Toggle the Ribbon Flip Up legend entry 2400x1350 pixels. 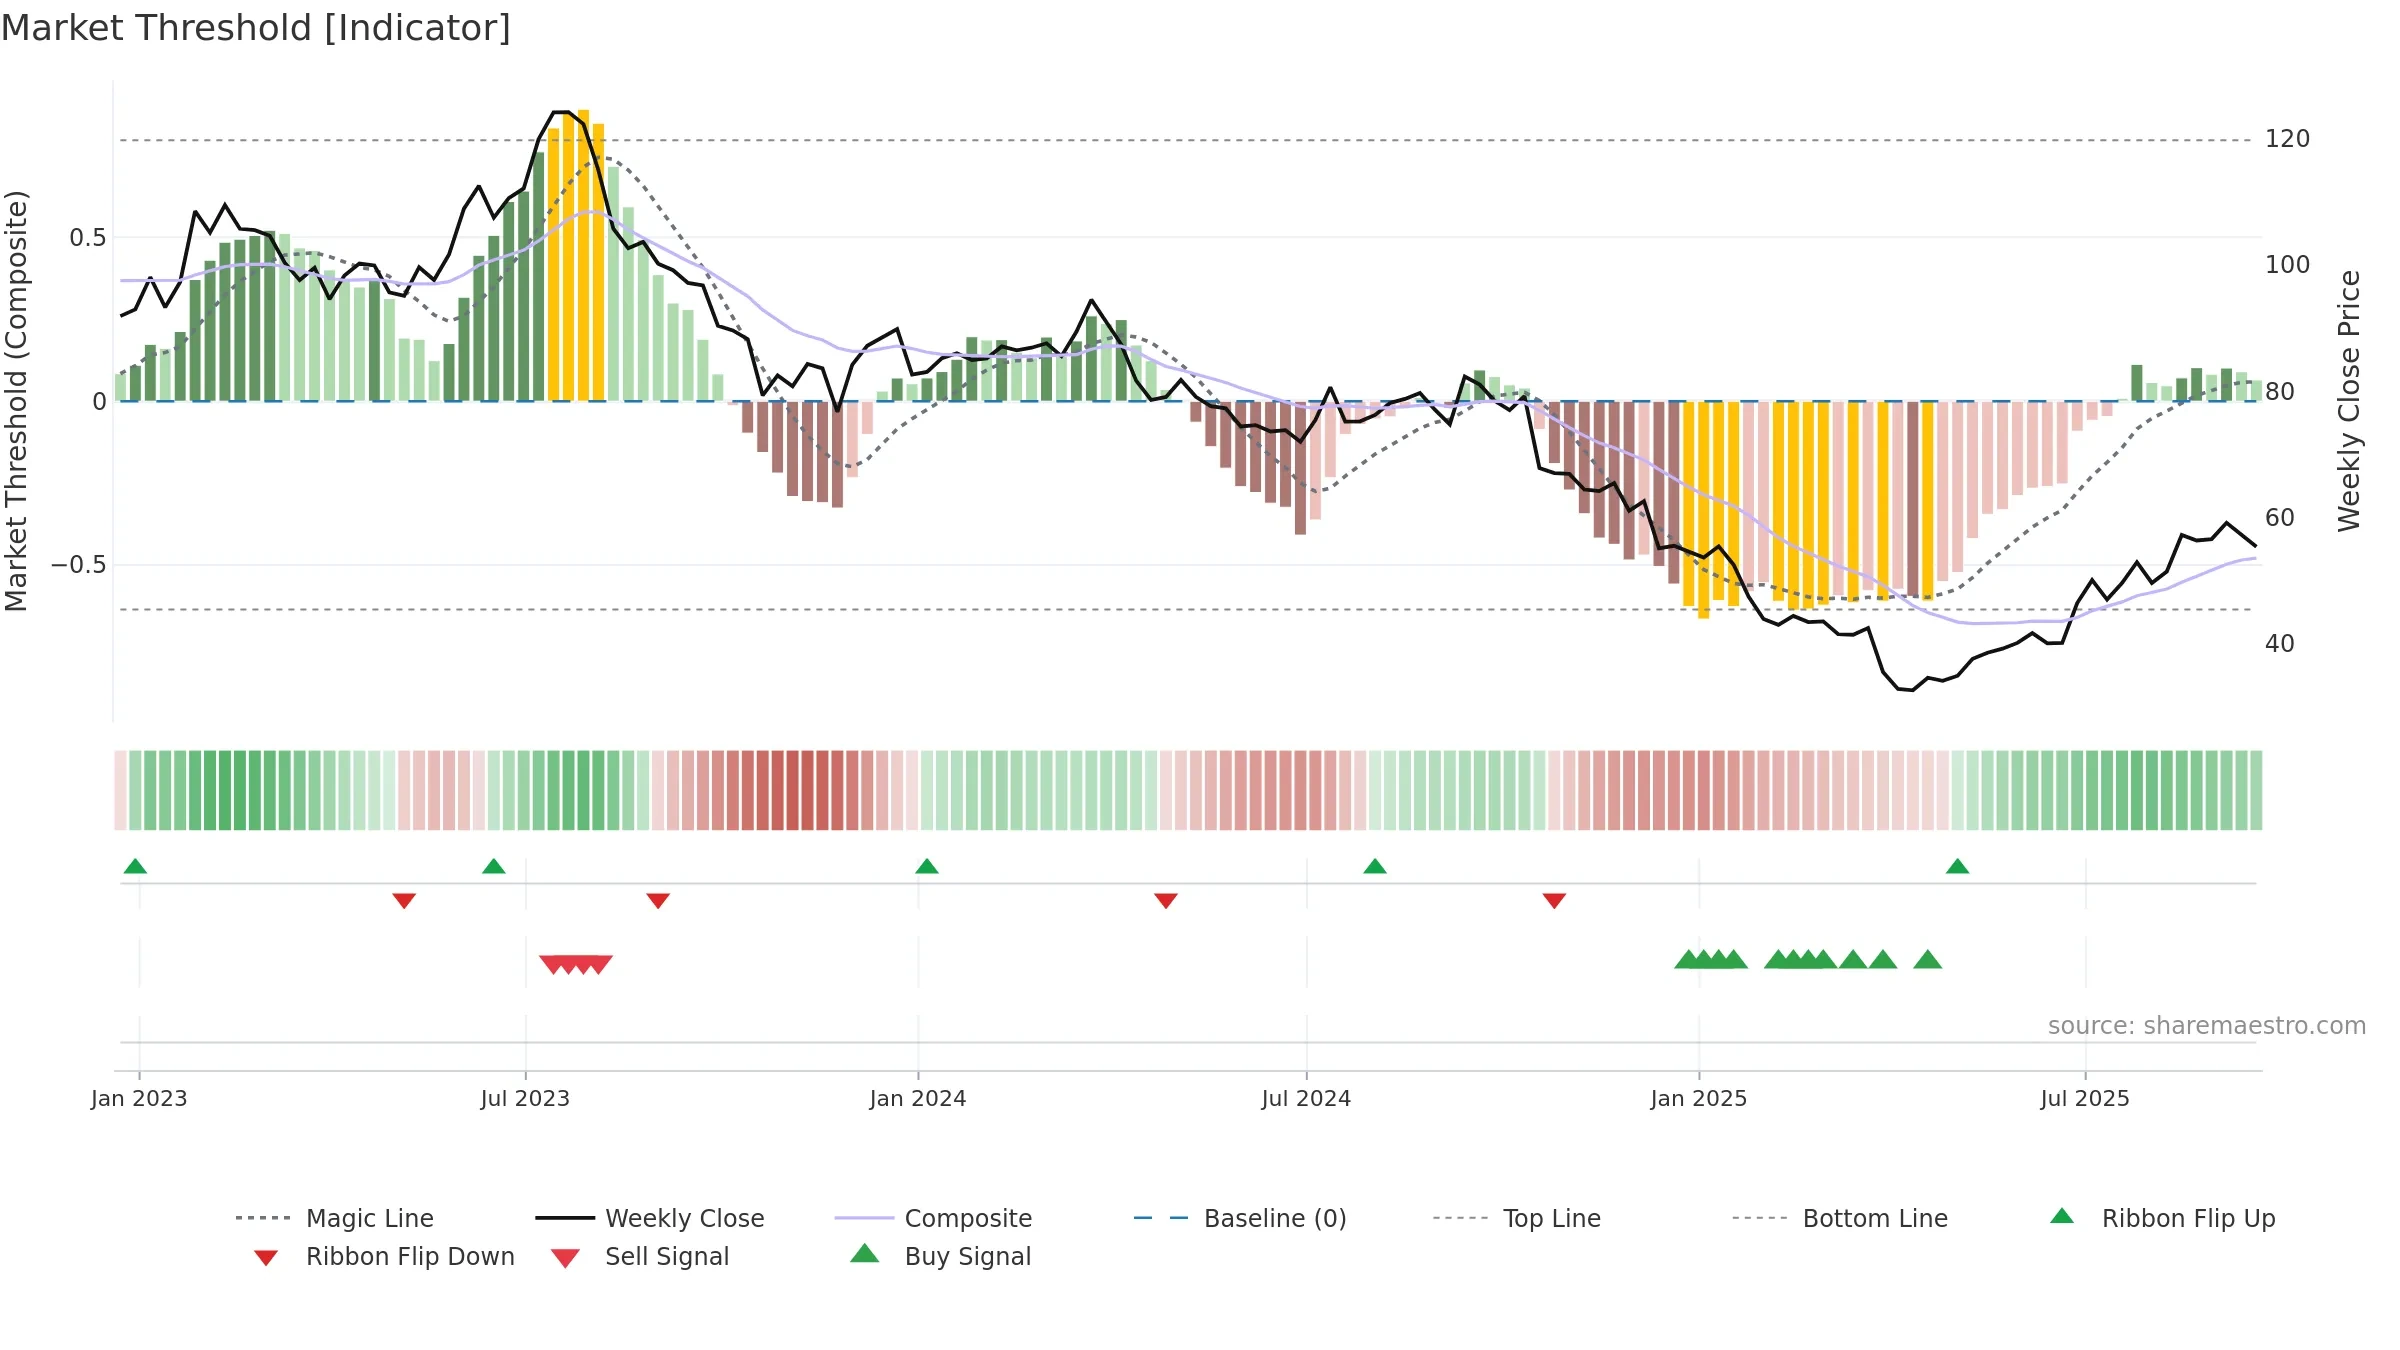pos(2162,1218)
